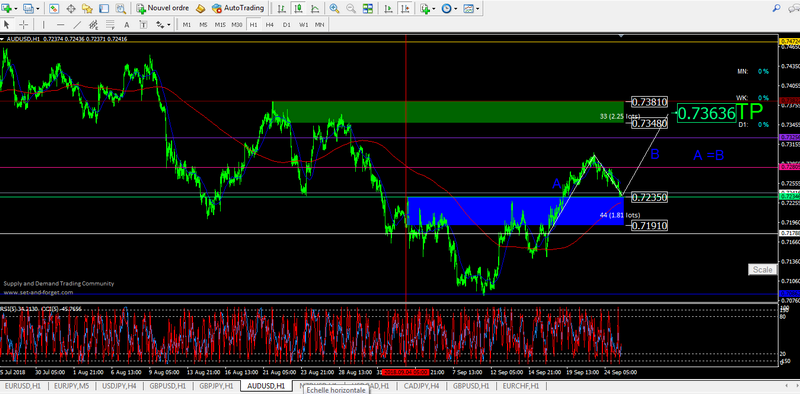Switch to the H4 timeframe
This screenshot has width=800, height=394.
(x=269, y=24)
